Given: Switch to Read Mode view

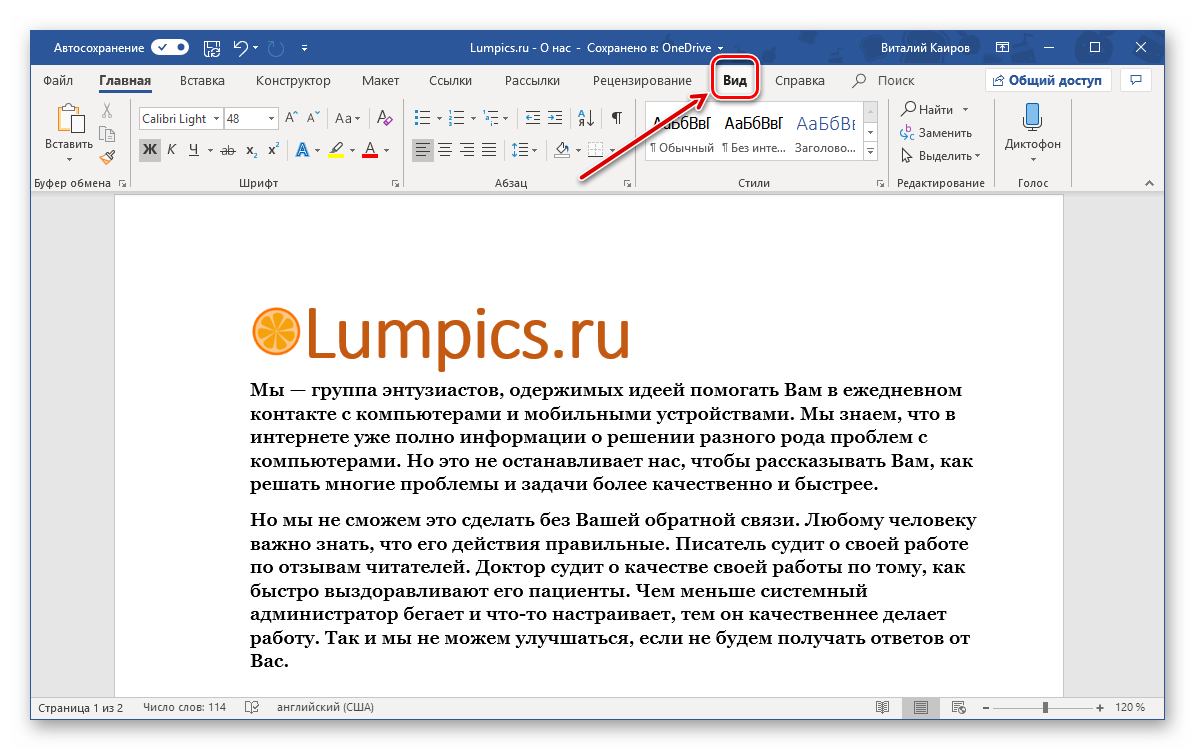Looking at the screenshot, I should [883, 707].
